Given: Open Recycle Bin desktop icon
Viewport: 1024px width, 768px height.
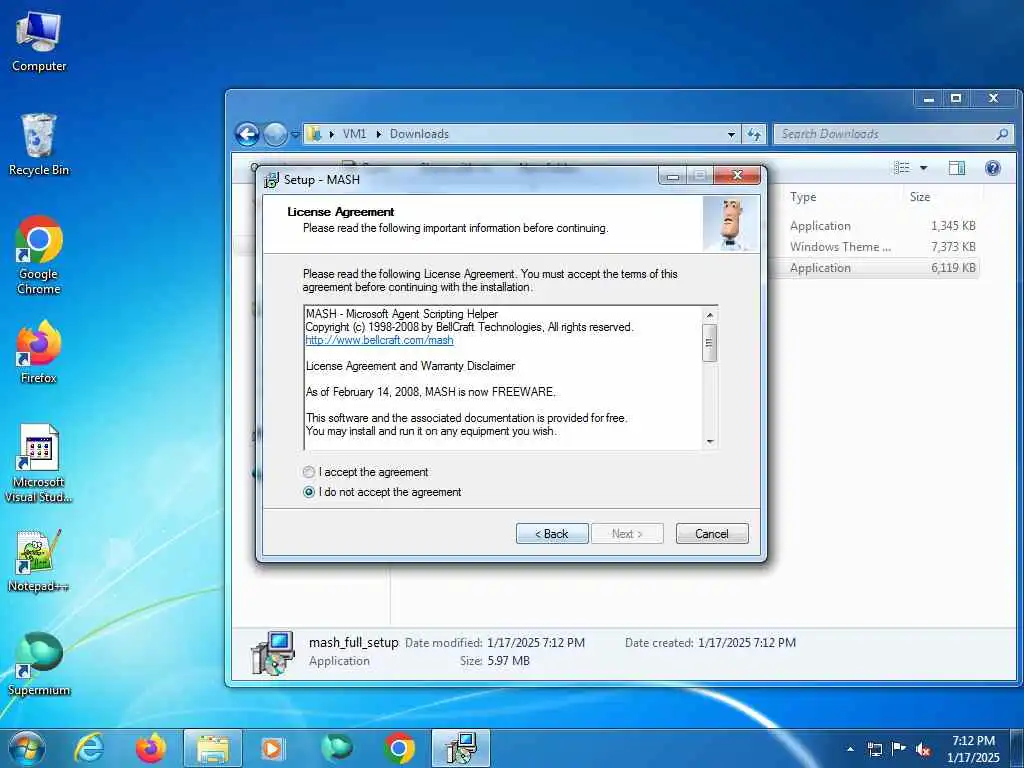Looking at the screenshot, I should [x=39, y=145].
